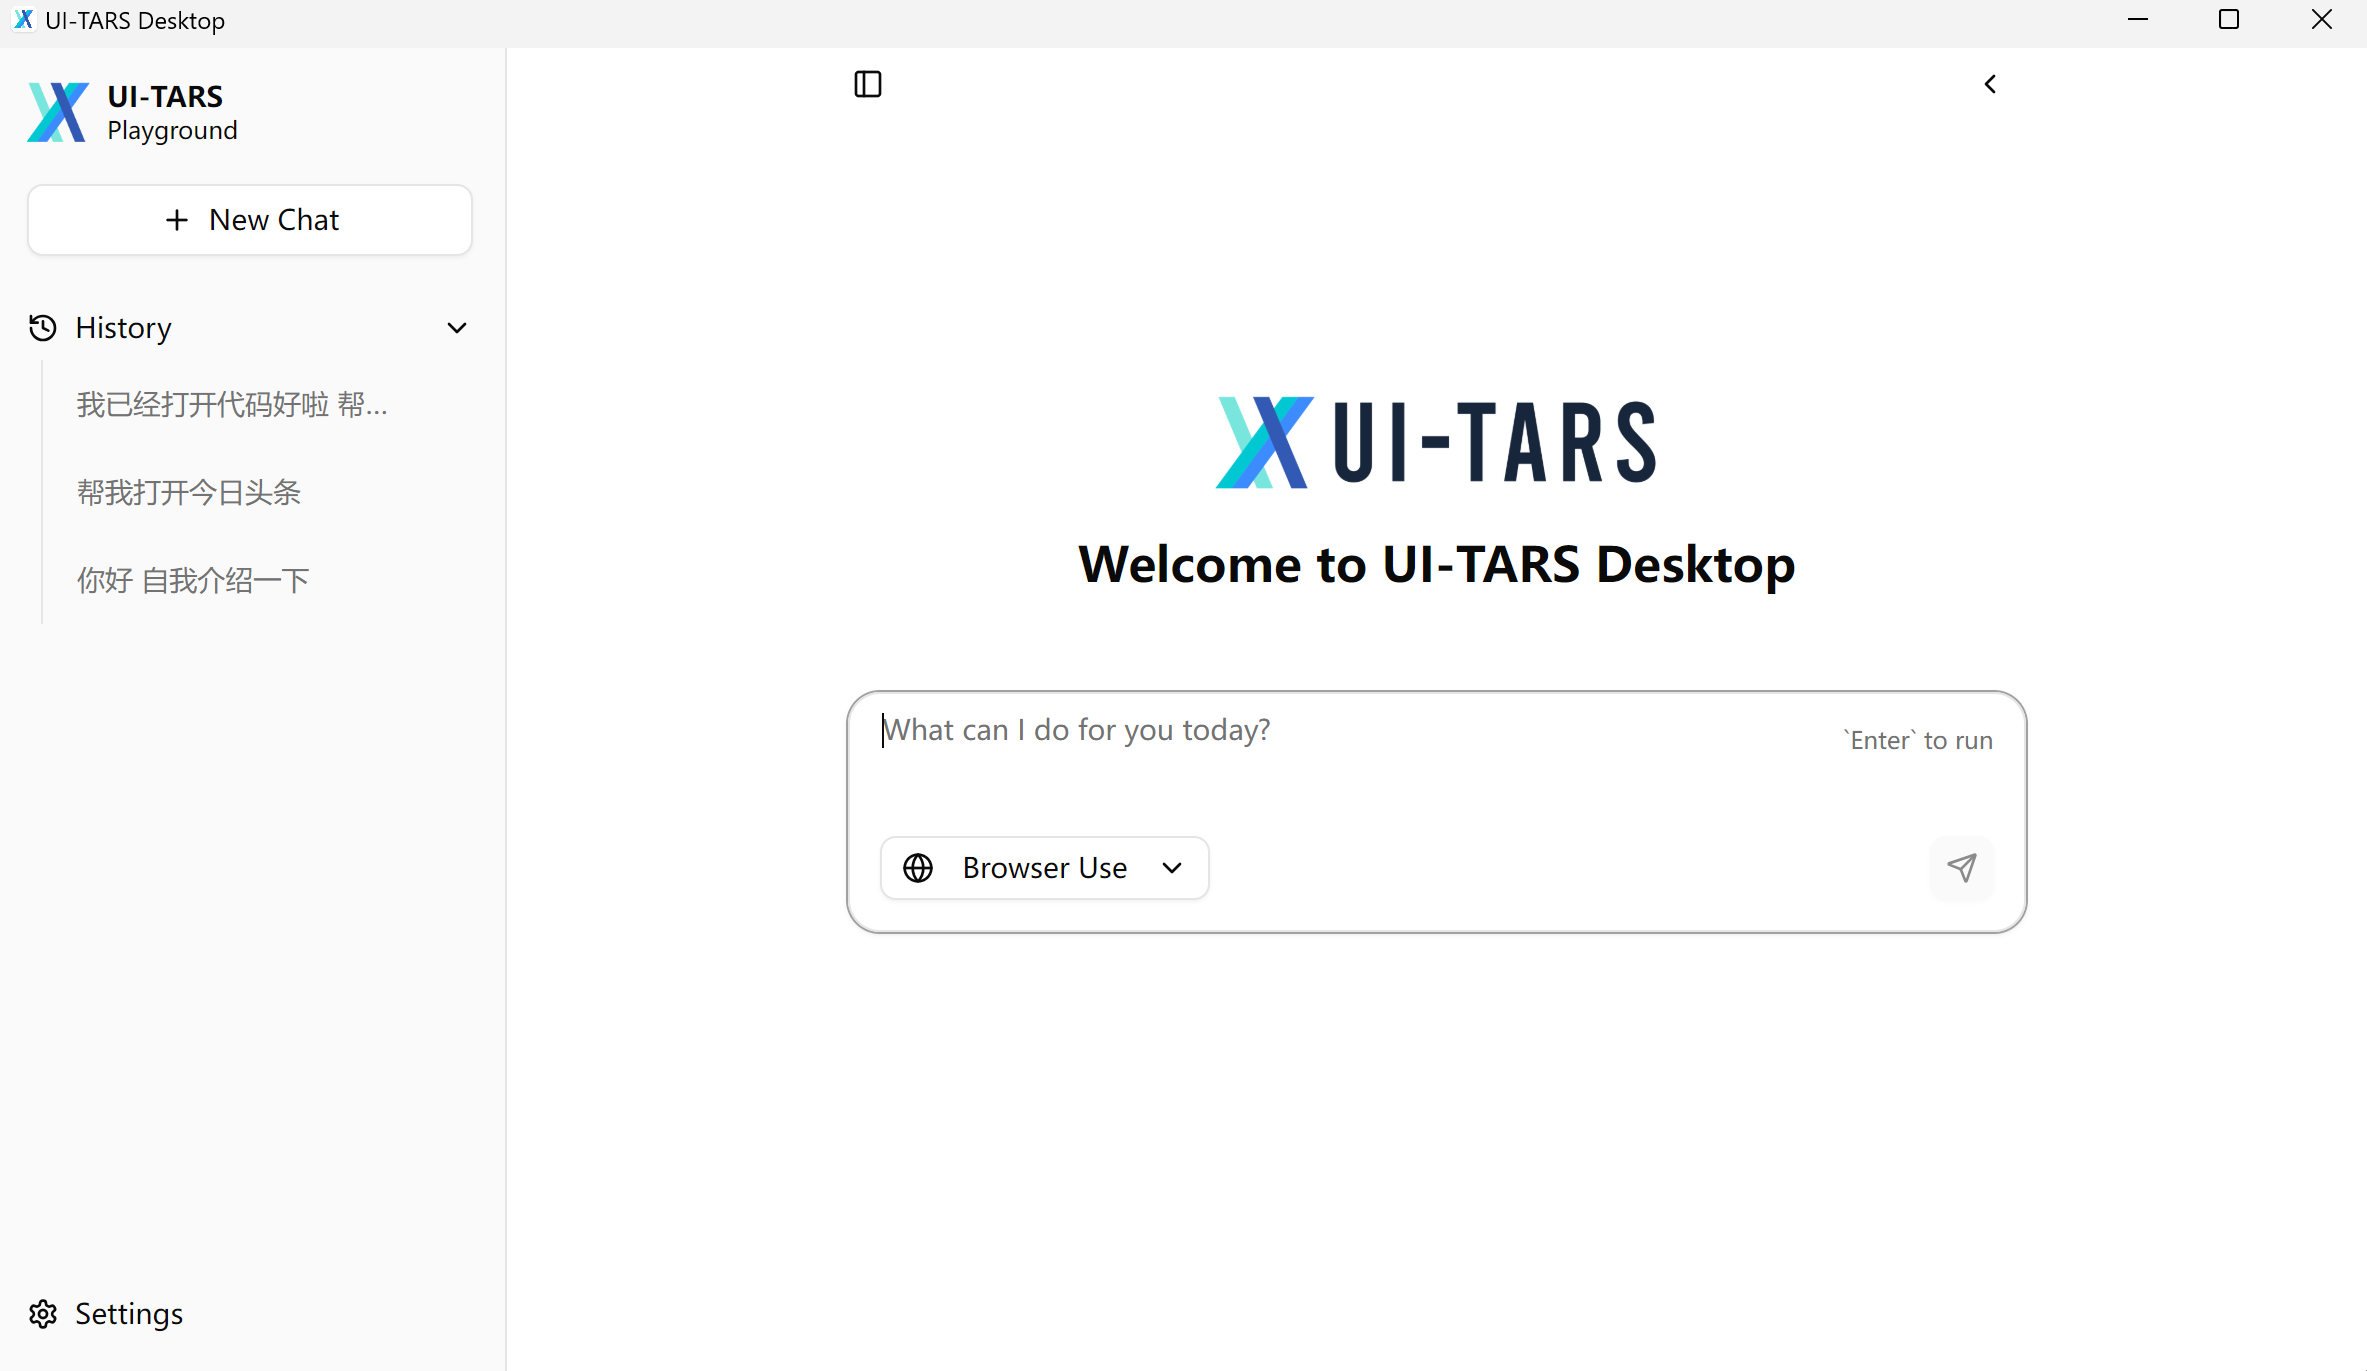The width and height of the screenshot is (2367, 1371).
Task: Maximize the UI-TARS Desktop window
Action: pos(2228,20)
